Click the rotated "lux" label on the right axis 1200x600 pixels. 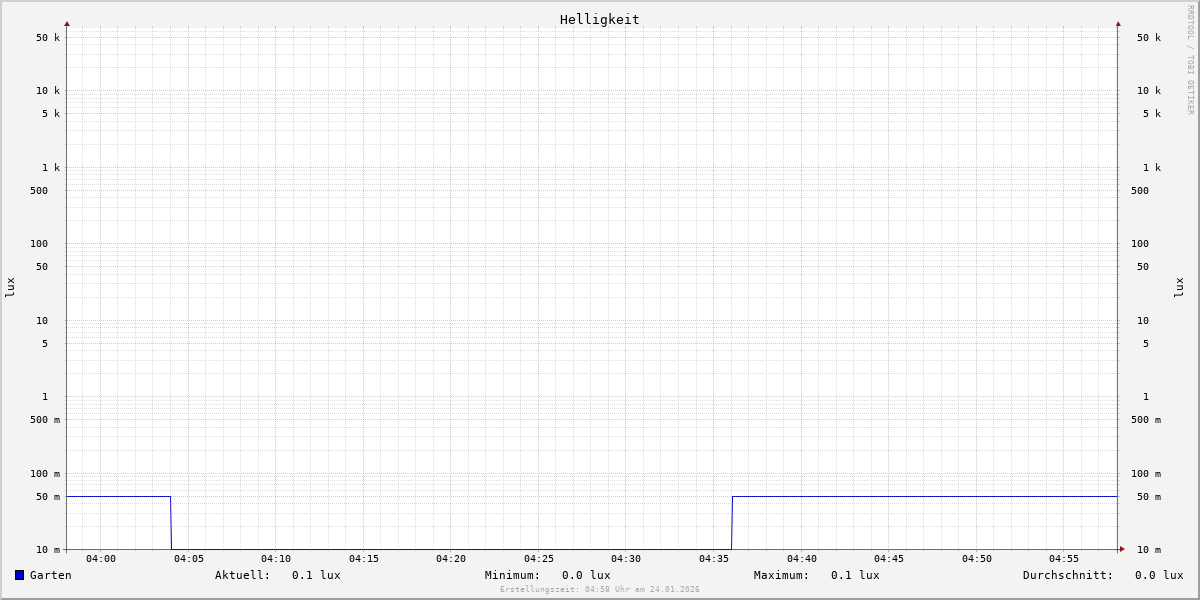(x=1179, y=287)
